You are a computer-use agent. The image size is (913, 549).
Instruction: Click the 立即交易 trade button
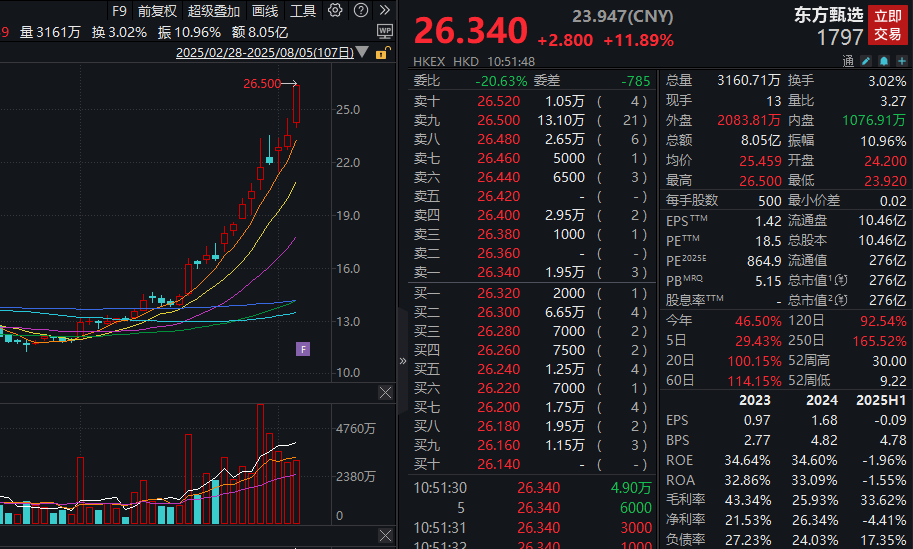tap(887, 25)
